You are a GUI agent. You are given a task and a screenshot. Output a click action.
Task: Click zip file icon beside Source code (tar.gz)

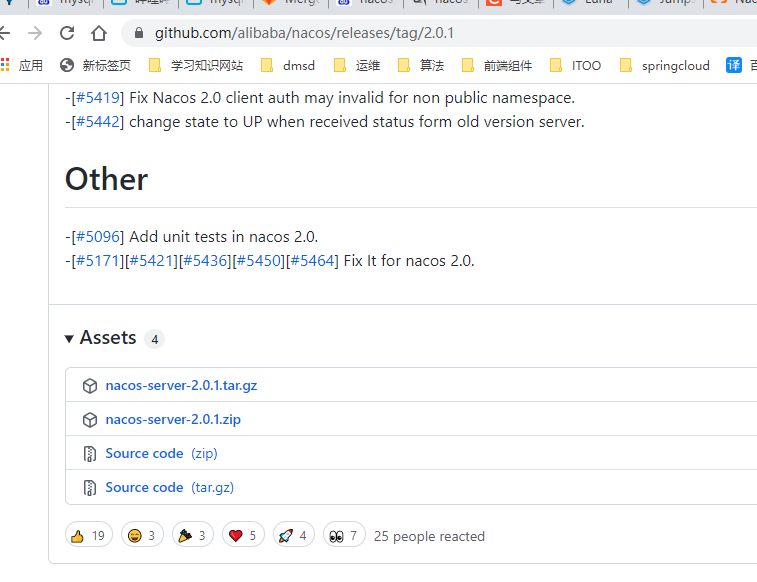90,488
